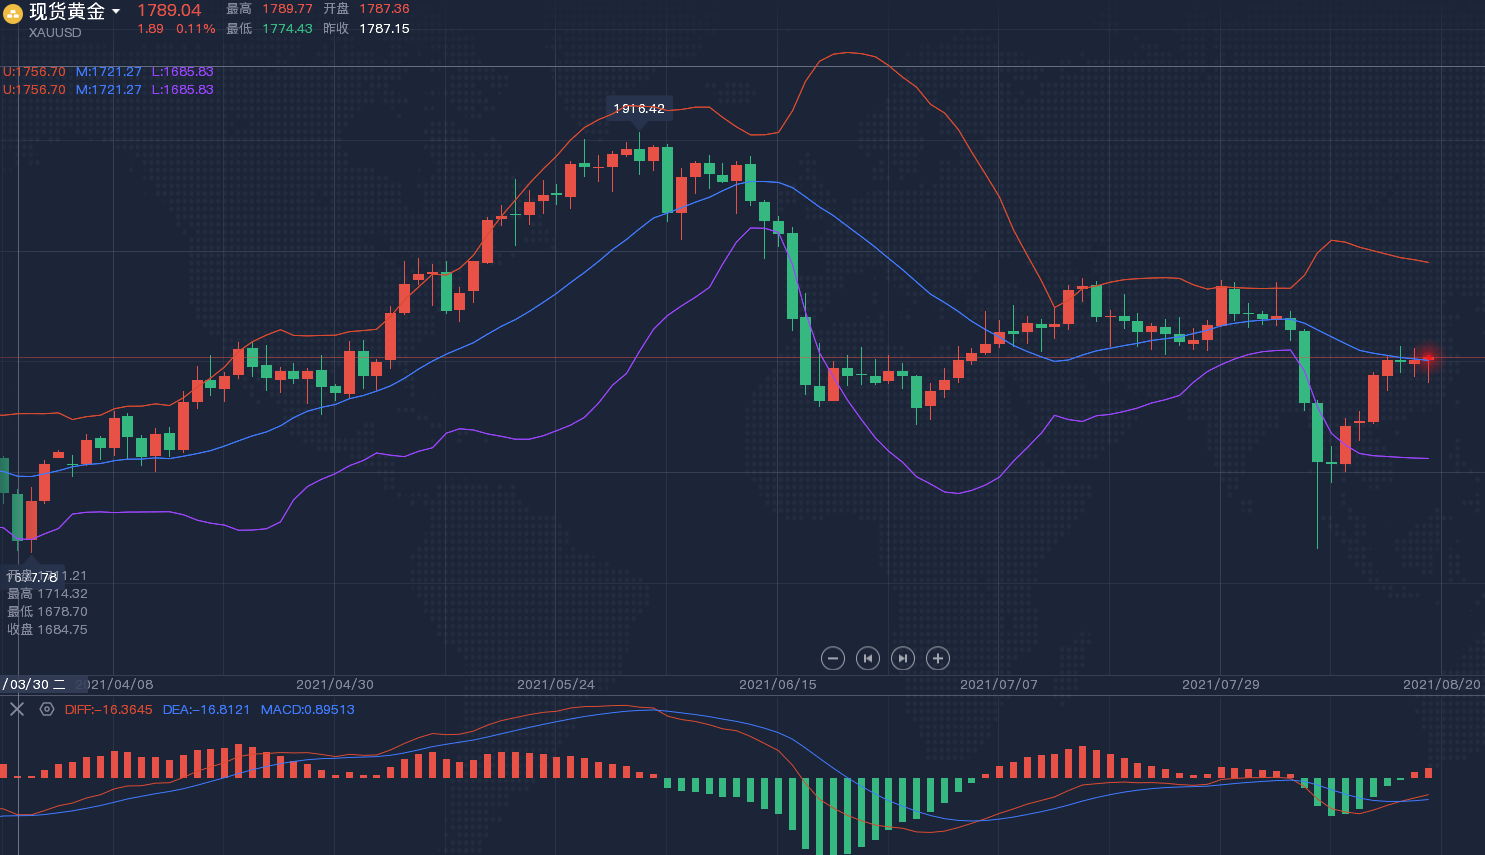
Task: Select the 1916.42 high price label
Action: (x=639, y=108)
